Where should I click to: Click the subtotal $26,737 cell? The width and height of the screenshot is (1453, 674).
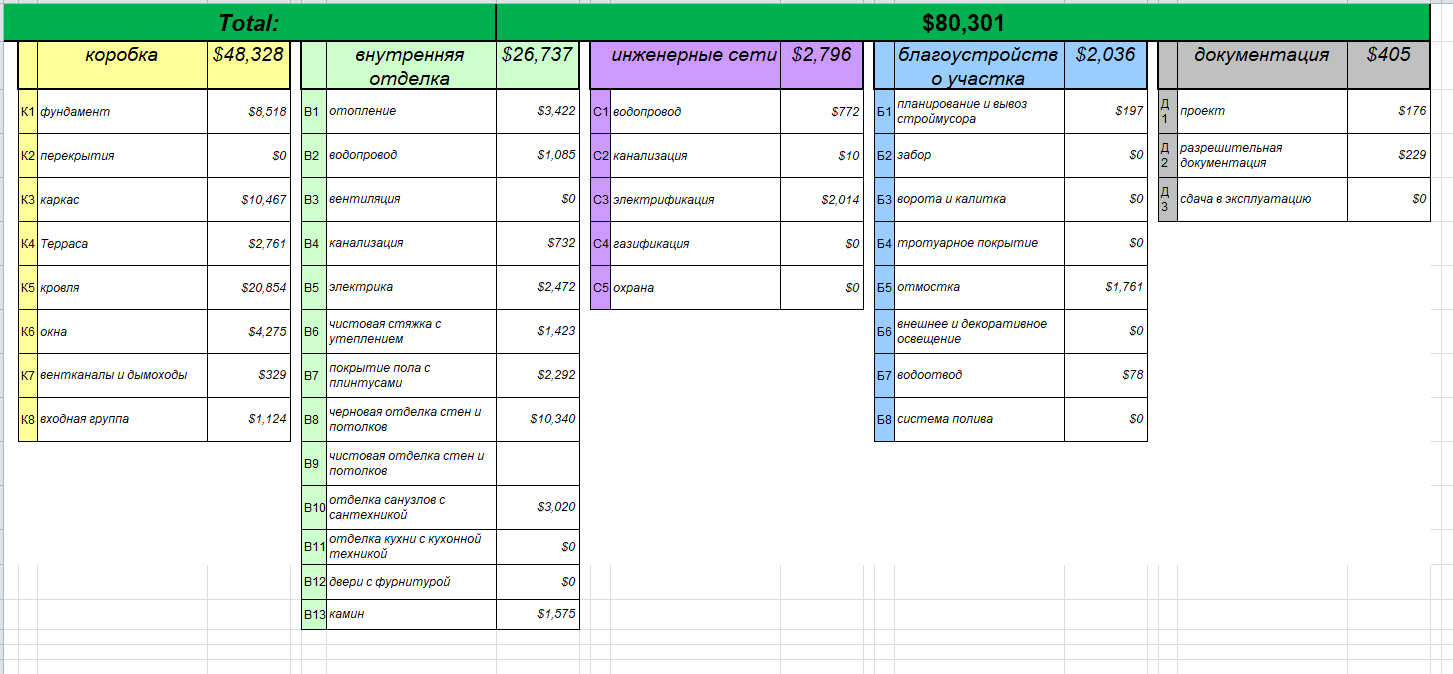pyautogui.click(x=537, y=65)
